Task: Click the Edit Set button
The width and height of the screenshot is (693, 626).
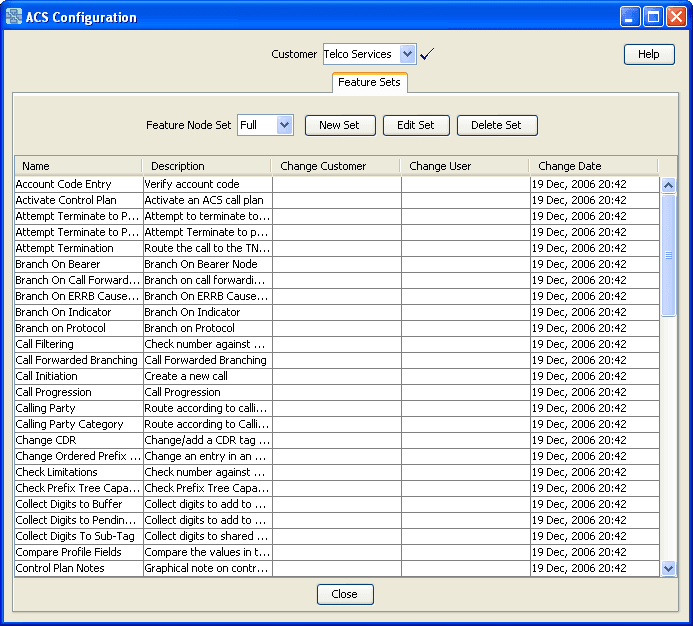Action: pyautogui.click(x=416, y=126)
